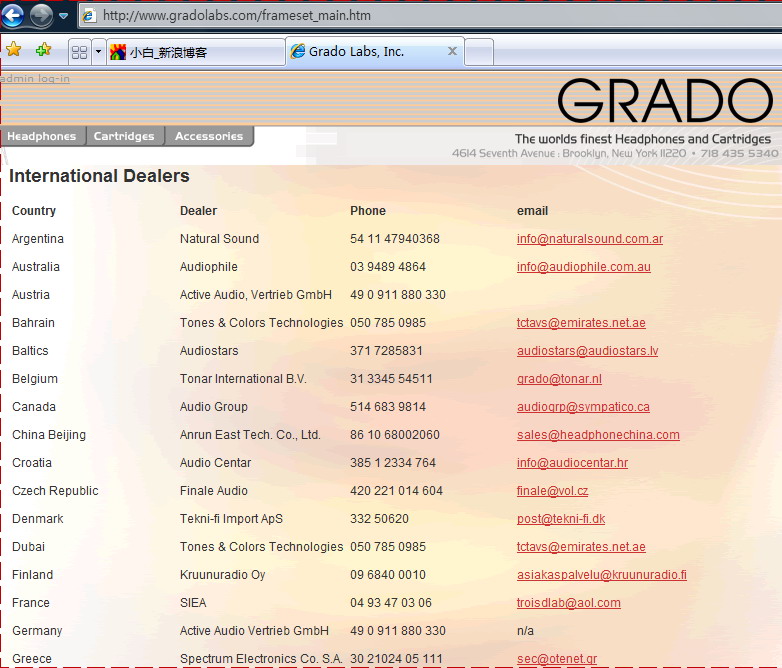This screenshot has height=668, width=782.
Task: Open Favorites Center star icon
Action: pyautogui.click(x=13, y=49)
